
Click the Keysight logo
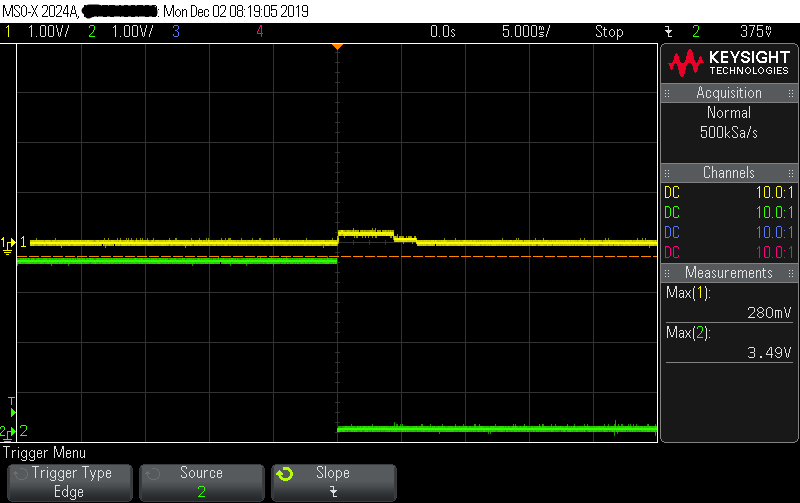click(729, 63)
